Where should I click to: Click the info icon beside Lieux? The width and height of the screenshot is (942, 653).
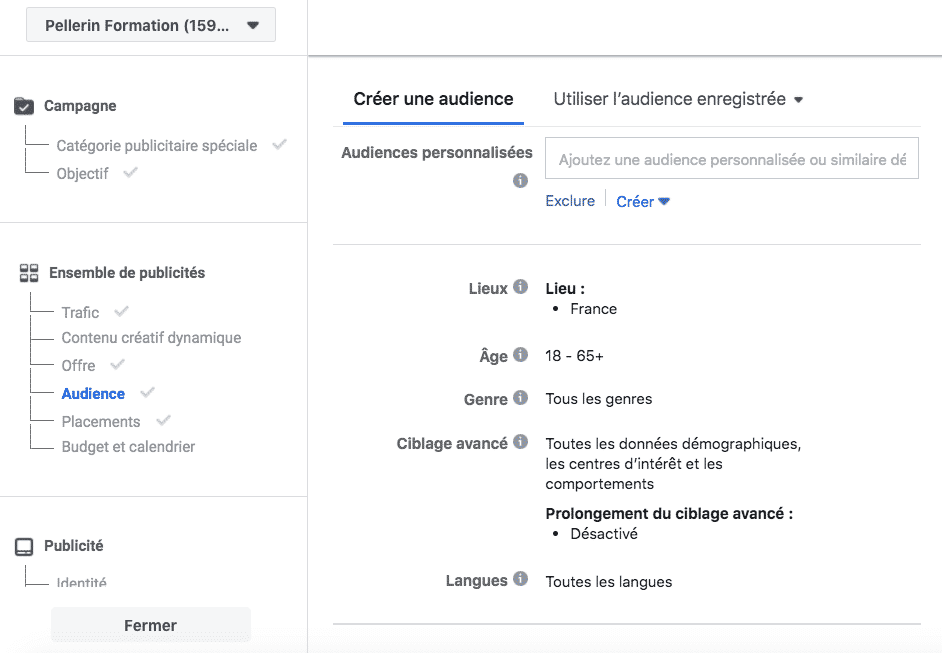pos(520,287)
